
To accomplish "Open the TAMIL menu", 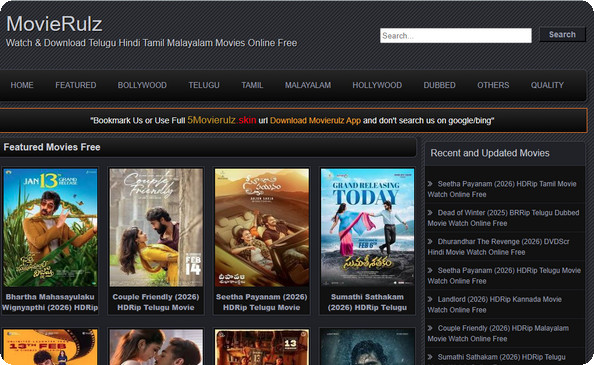I will (x=252, y=85).
